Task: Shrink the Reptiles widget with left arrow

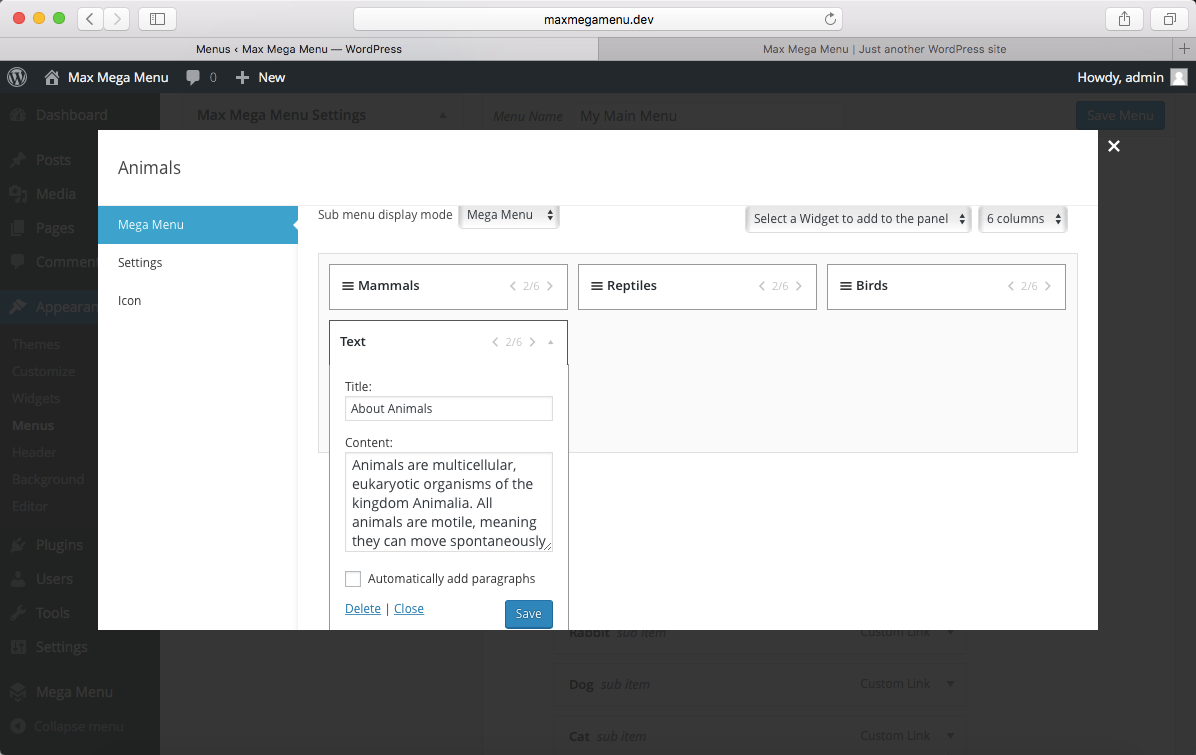Action: pos(761,286)
